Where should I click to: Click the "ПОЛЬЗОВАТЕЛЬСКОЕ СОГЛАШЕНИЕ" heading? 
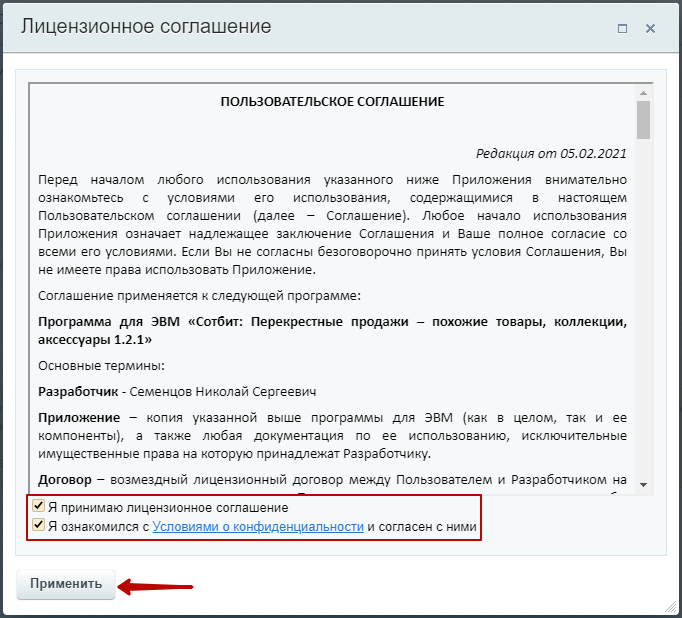point(333,102)
